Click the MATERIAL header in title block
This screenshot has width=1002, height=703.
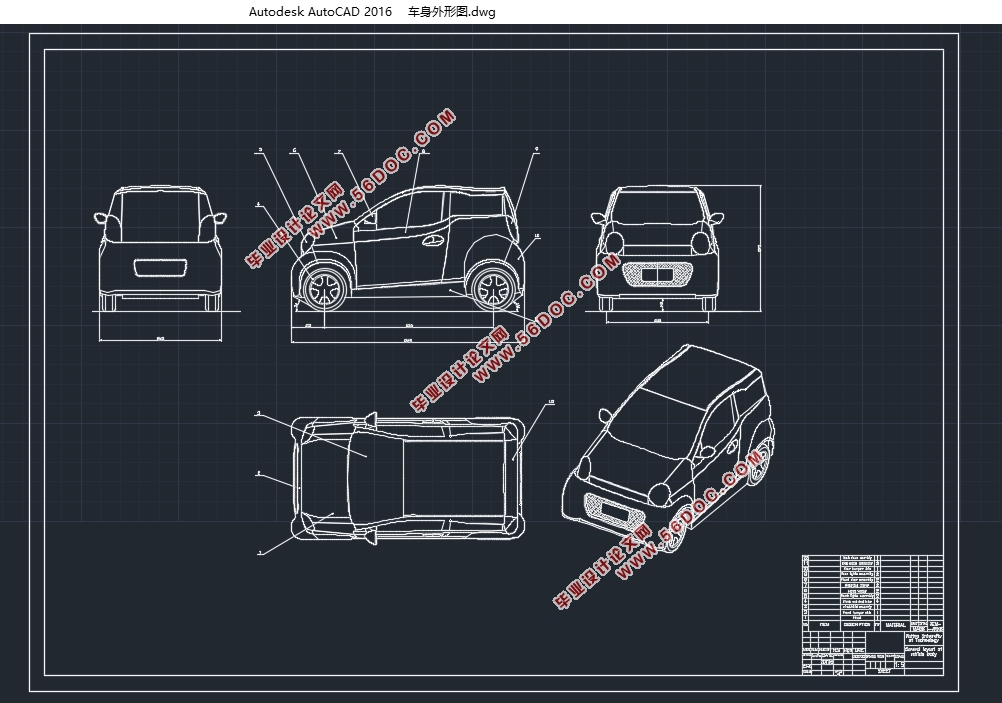coord(895,624)
